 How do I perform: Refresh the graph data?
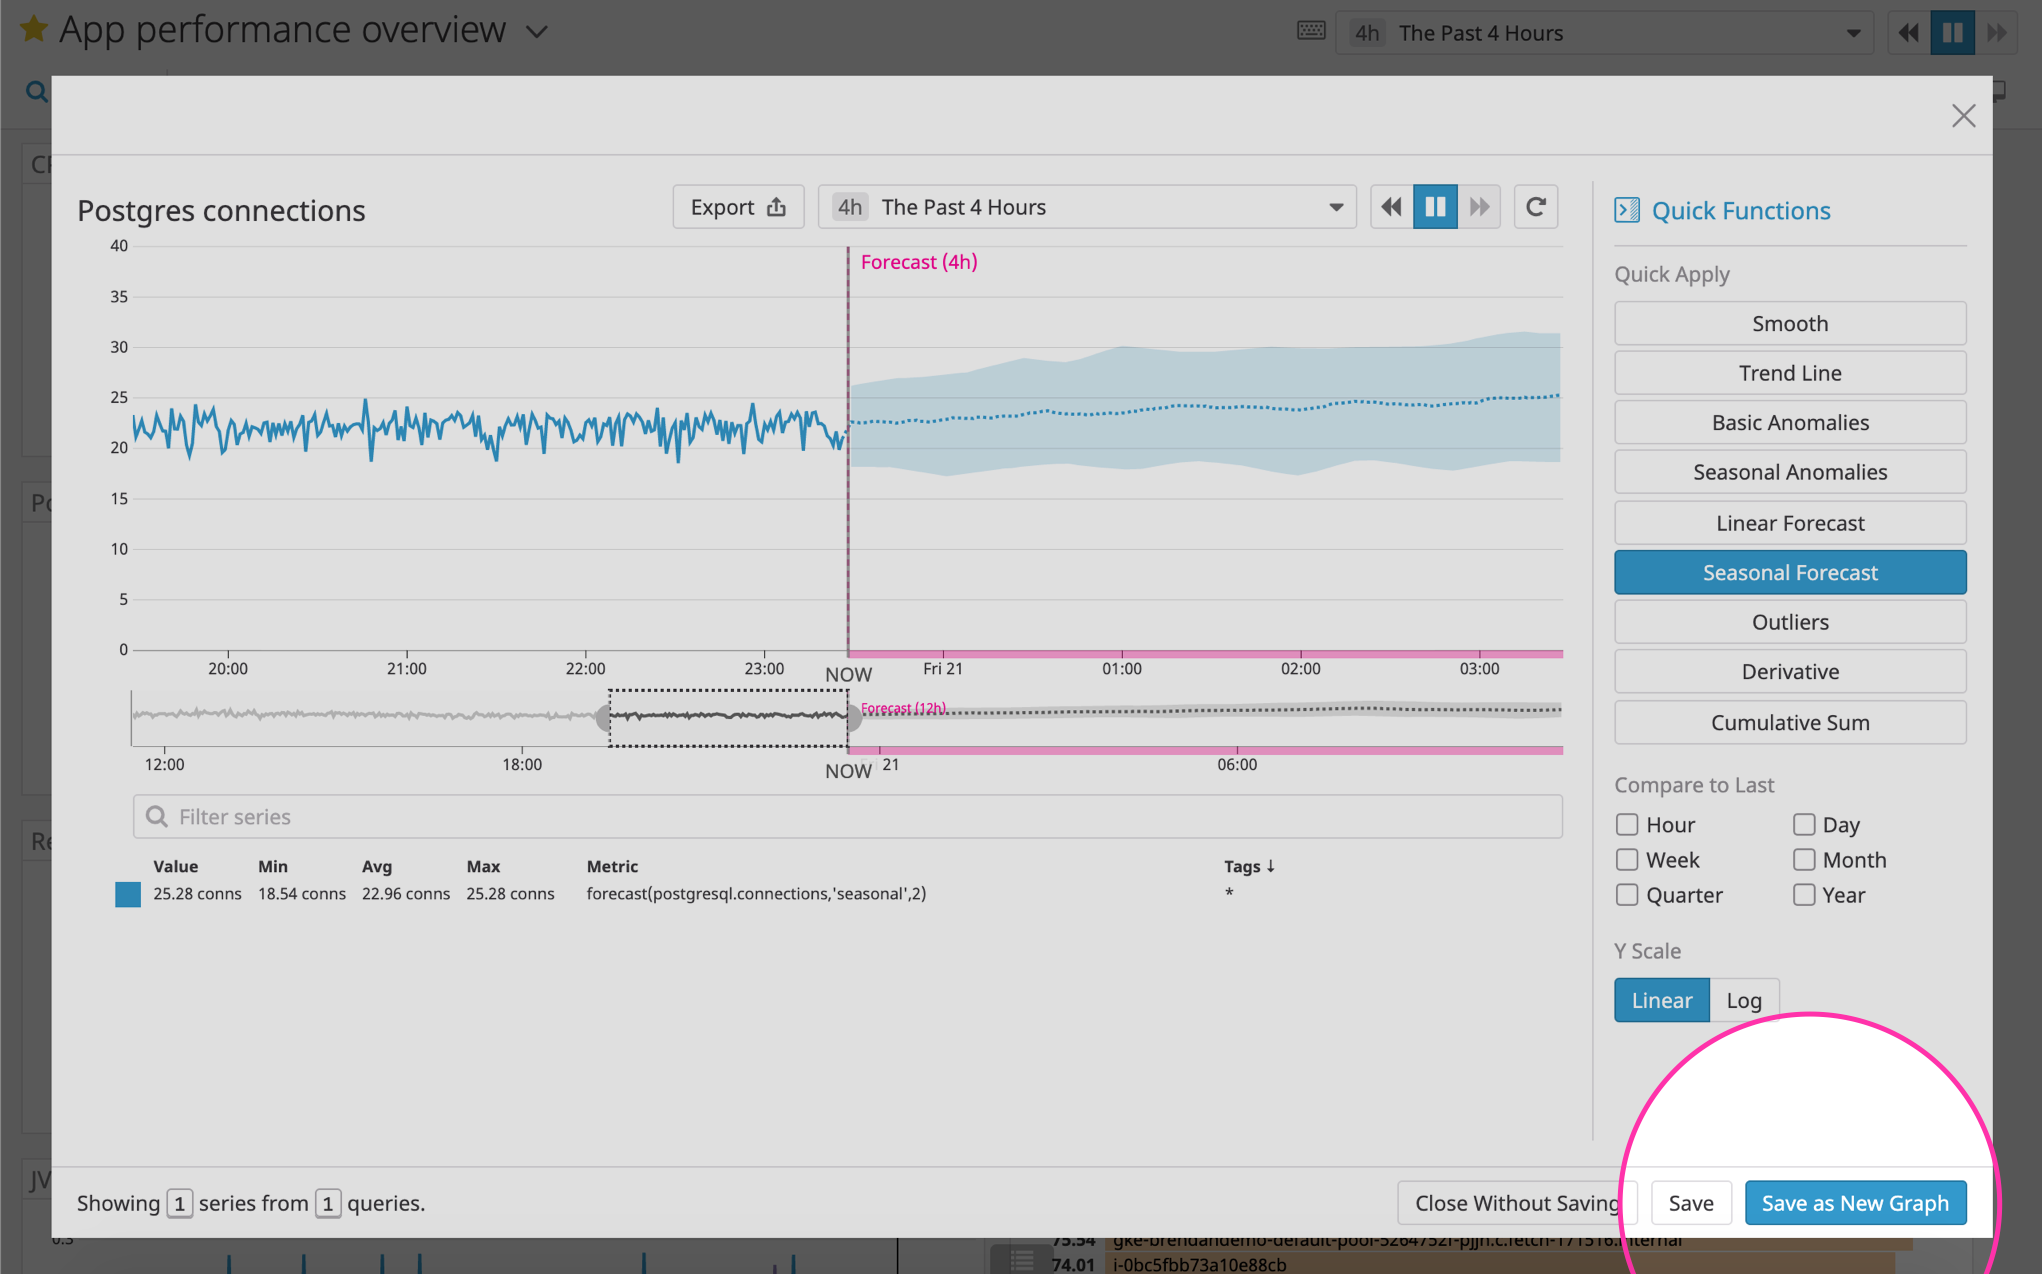[1536, 206]
